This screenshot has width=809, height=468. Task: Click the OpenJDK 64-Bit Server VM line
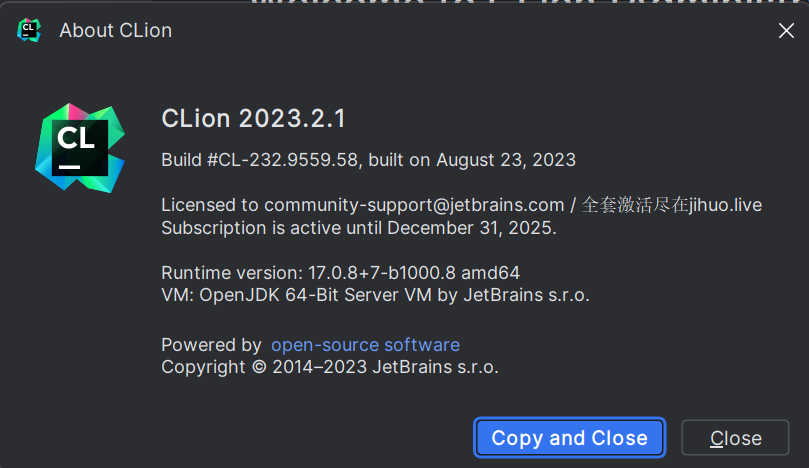pyautogui.click(x=376, y=295)
